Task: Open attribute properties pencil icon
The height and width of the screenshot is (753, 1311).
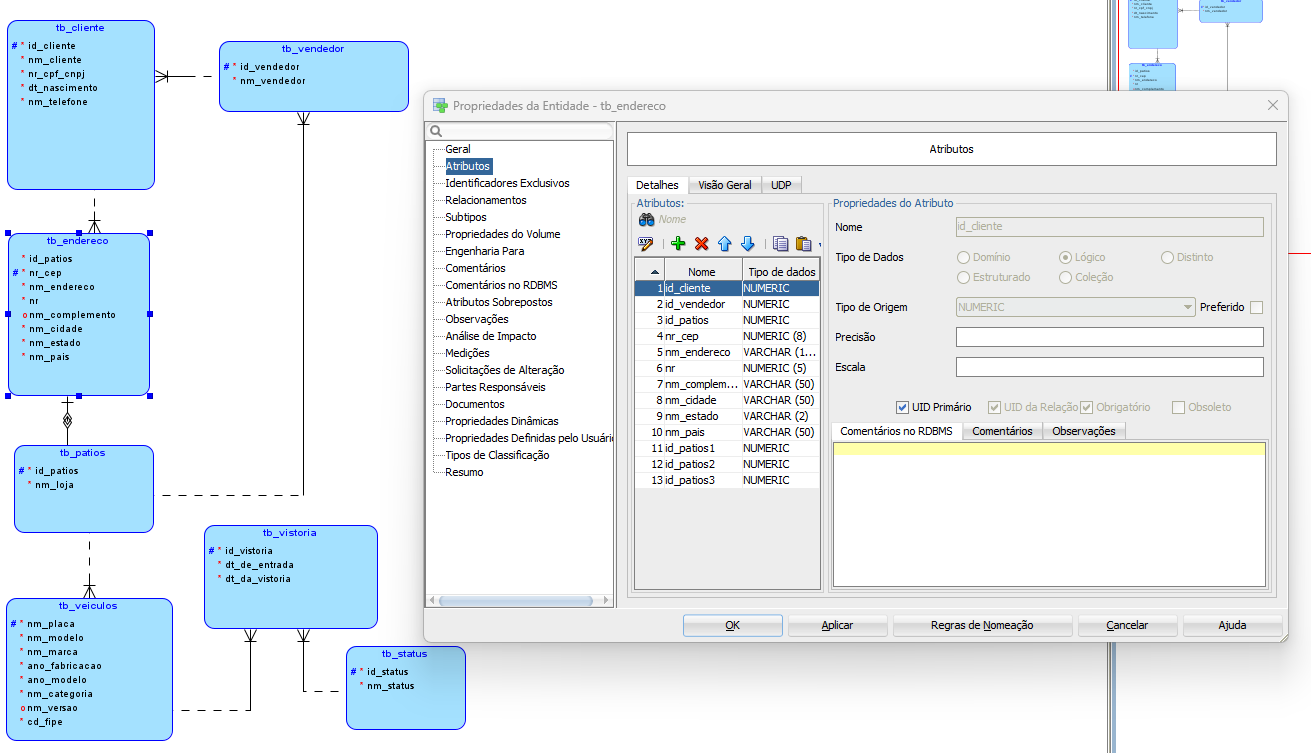Action: point(646,244)
